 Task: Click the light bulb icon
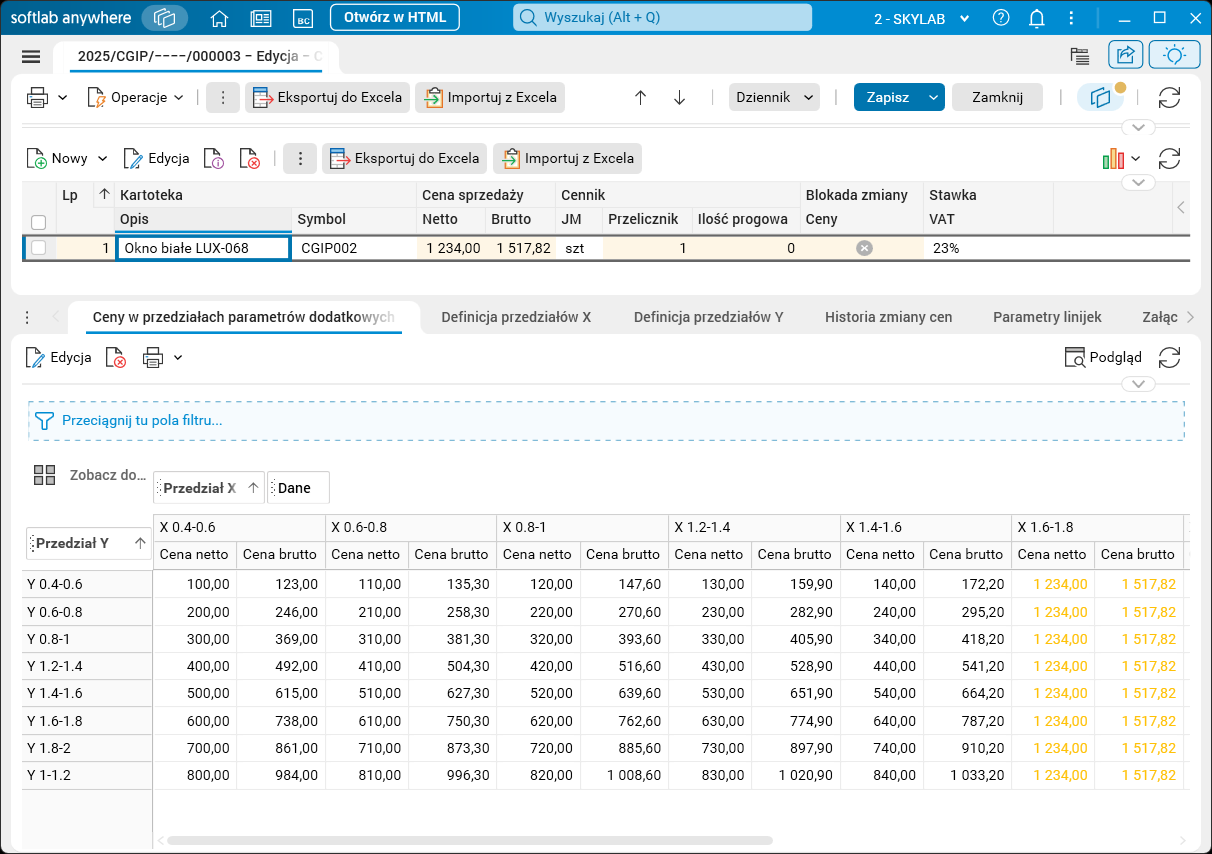[x=1174, y=56]
